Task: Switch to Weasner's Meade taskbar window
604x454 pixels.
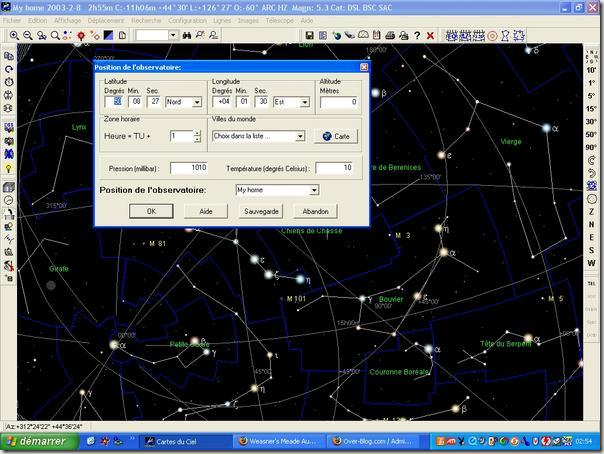Action: pos(279,441)
